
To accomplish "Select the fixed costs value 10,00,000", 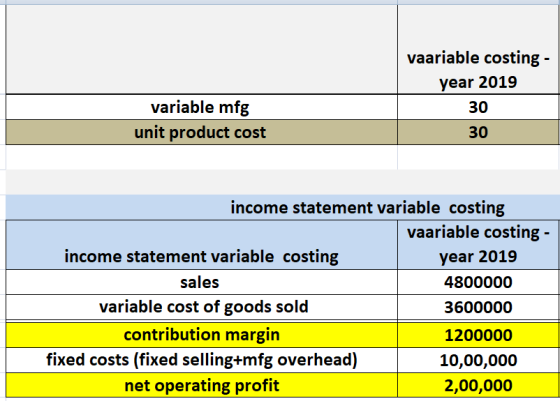I will pyautogui.click(x=478, y=360).
